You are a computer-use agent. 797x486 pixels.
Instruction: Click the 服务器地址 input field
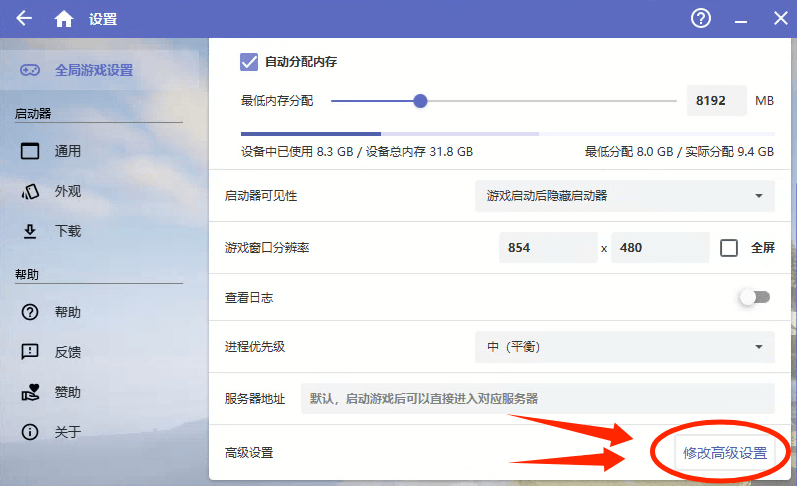(x=538, y=399)
